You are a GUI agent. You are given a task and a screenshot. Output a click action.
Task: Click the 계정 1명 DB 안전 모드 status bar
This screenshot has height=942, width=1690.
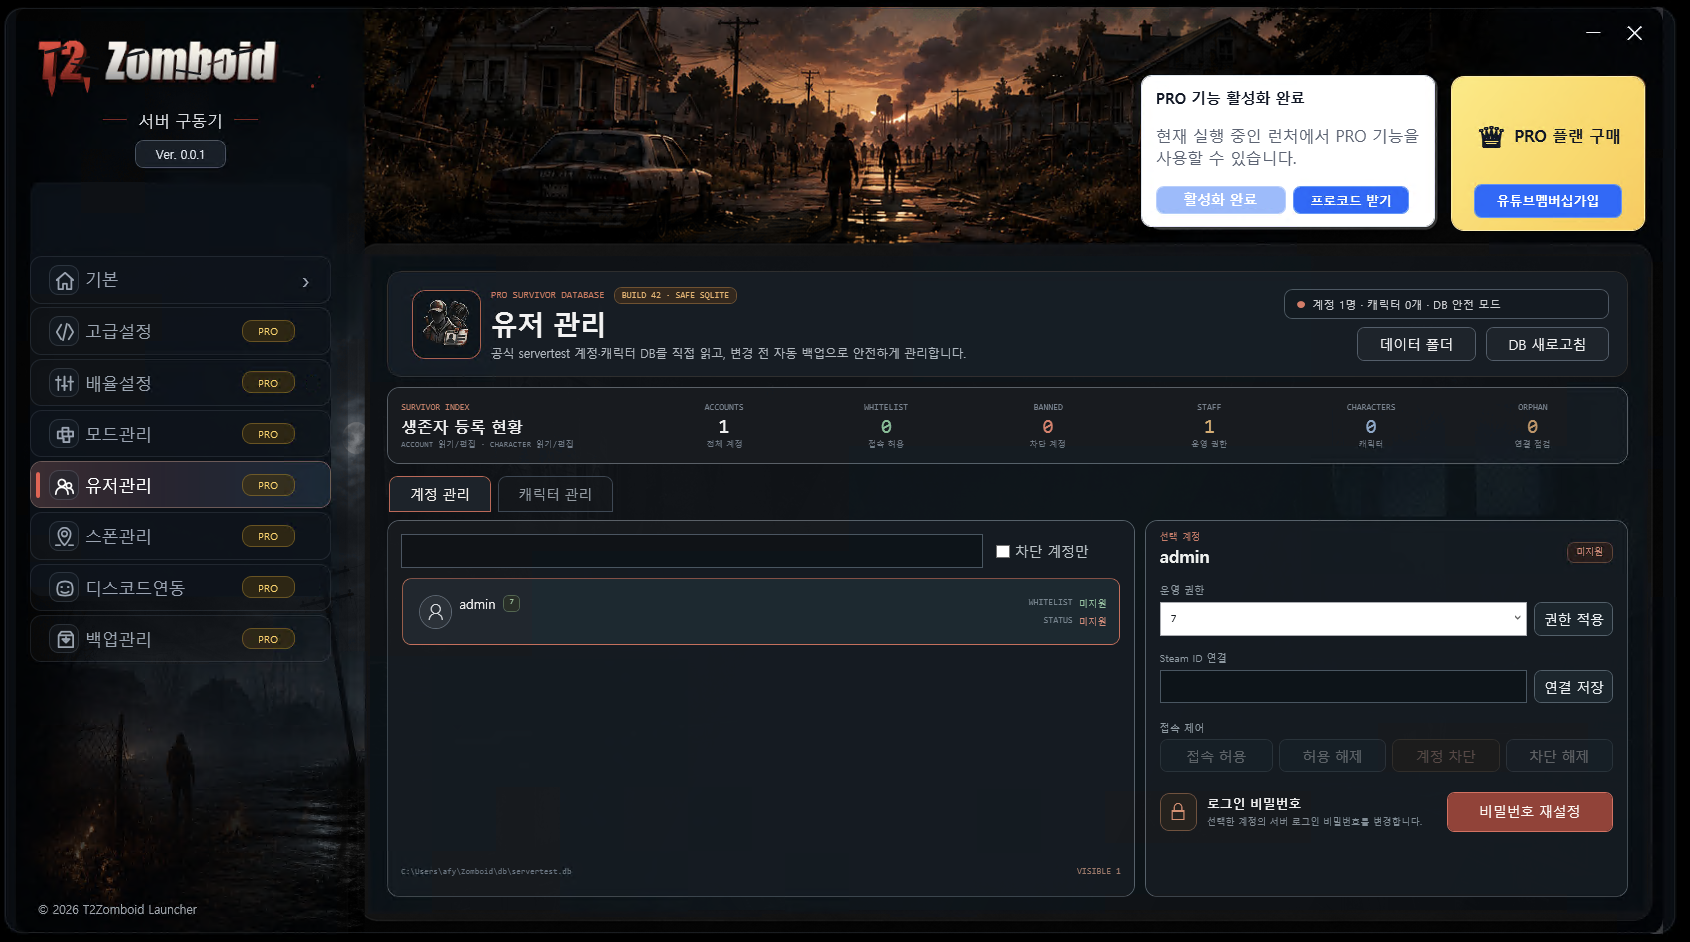(x=1446, y=304)
